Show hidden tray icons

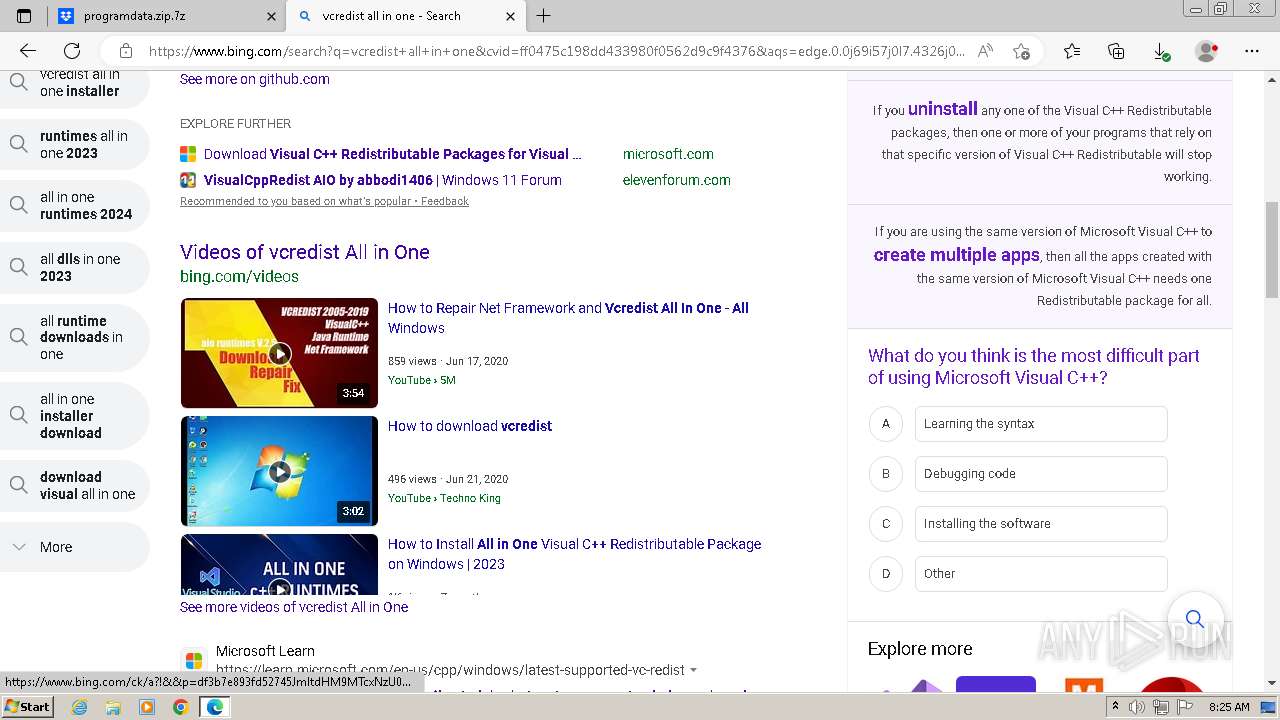click(1115, 707)
